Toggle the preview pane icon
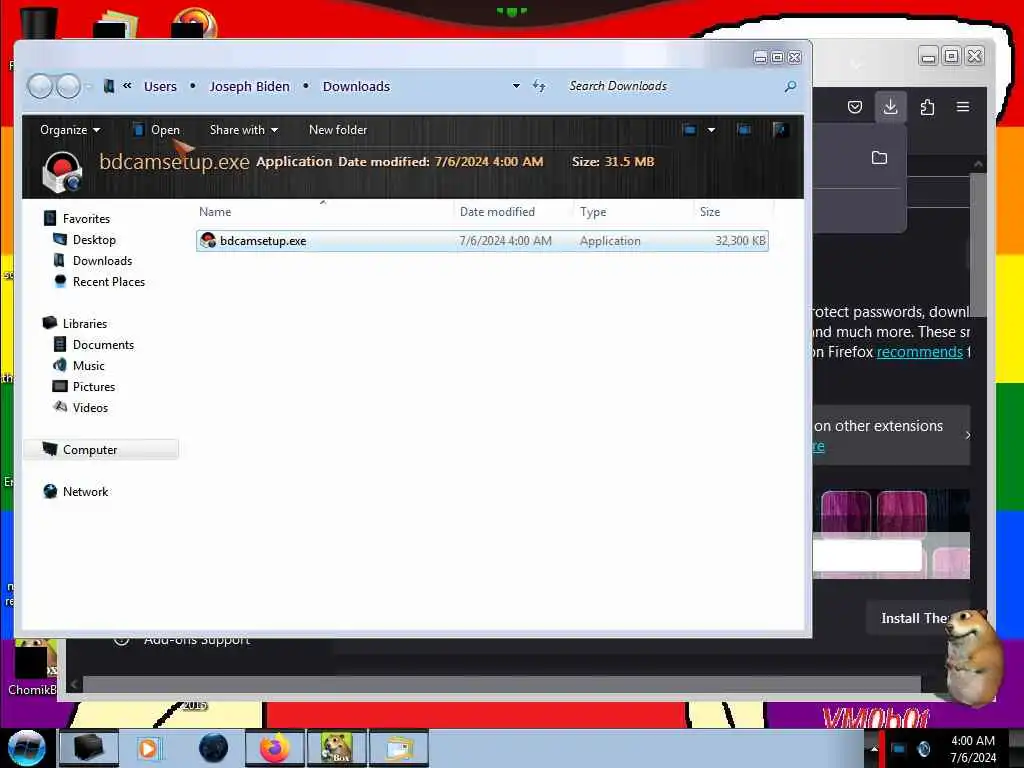This screenshot has width=1024, height=768. pyautogui.click(x=743, y=129)
